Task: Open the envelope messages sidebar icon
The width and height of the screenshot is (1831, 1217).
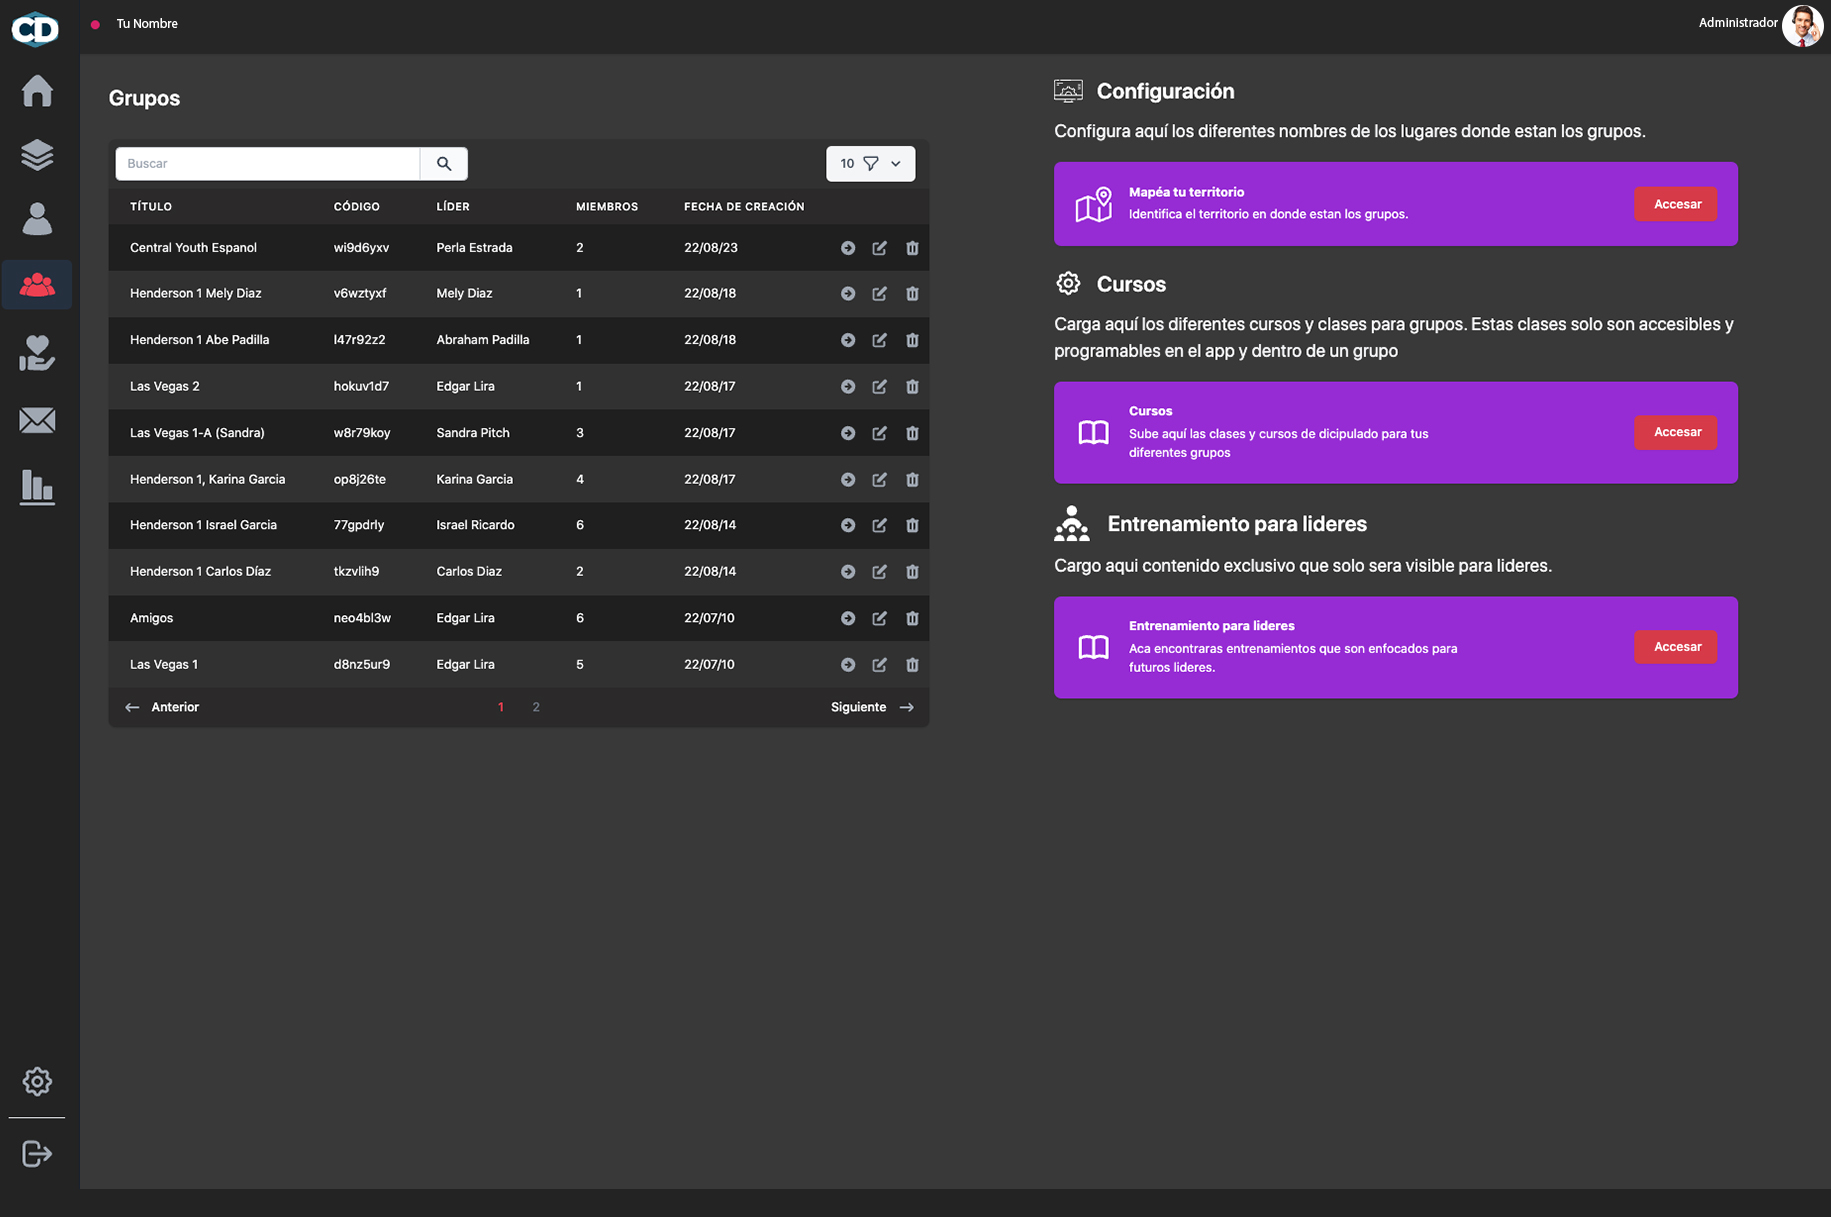Action: [37, 420]
